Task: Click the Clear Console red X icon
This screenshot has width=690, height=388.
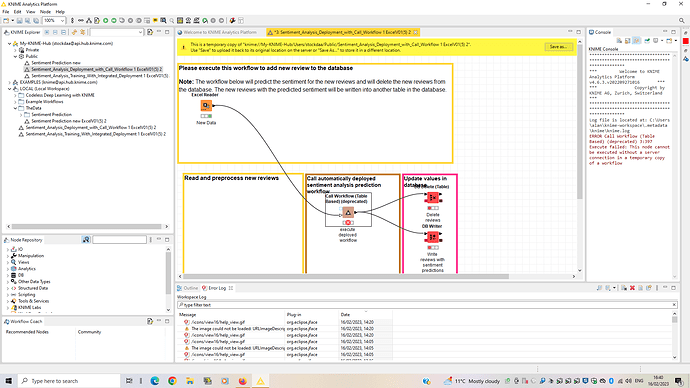Action: pyautogui.click(x=632, y=288)
